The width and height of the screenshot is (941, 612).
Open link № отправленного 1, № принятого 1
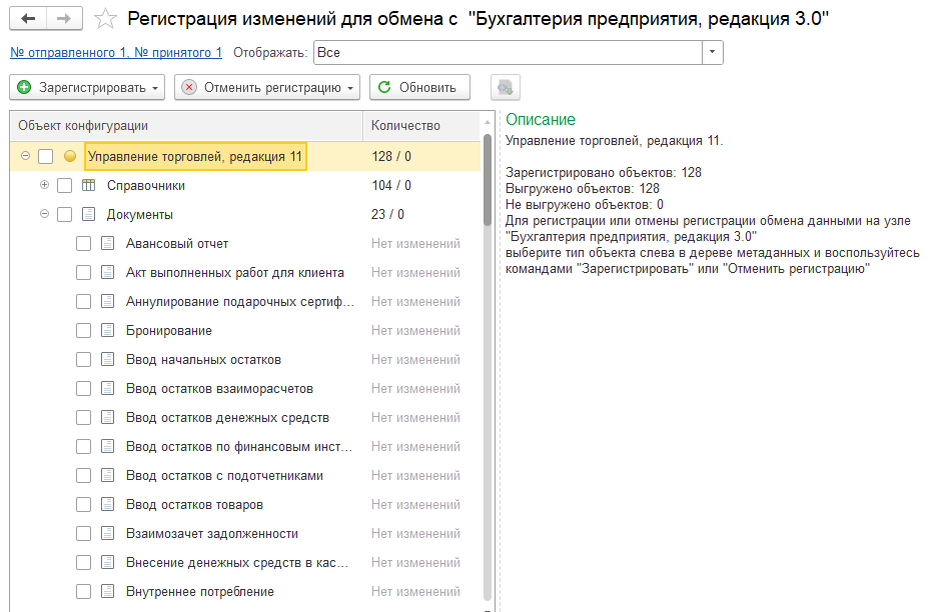[x=116, y=53]
